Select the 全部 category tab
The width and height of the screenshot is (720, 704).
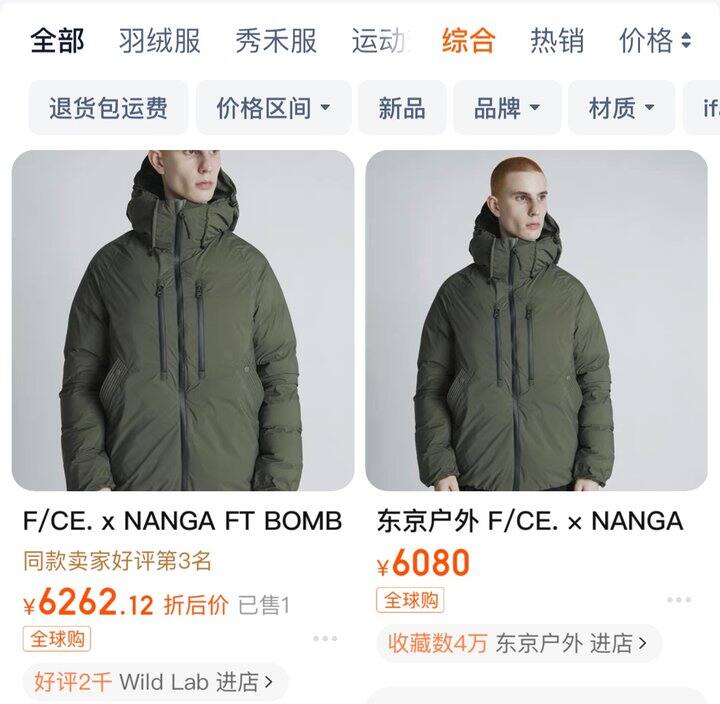(x=57, y=40)
